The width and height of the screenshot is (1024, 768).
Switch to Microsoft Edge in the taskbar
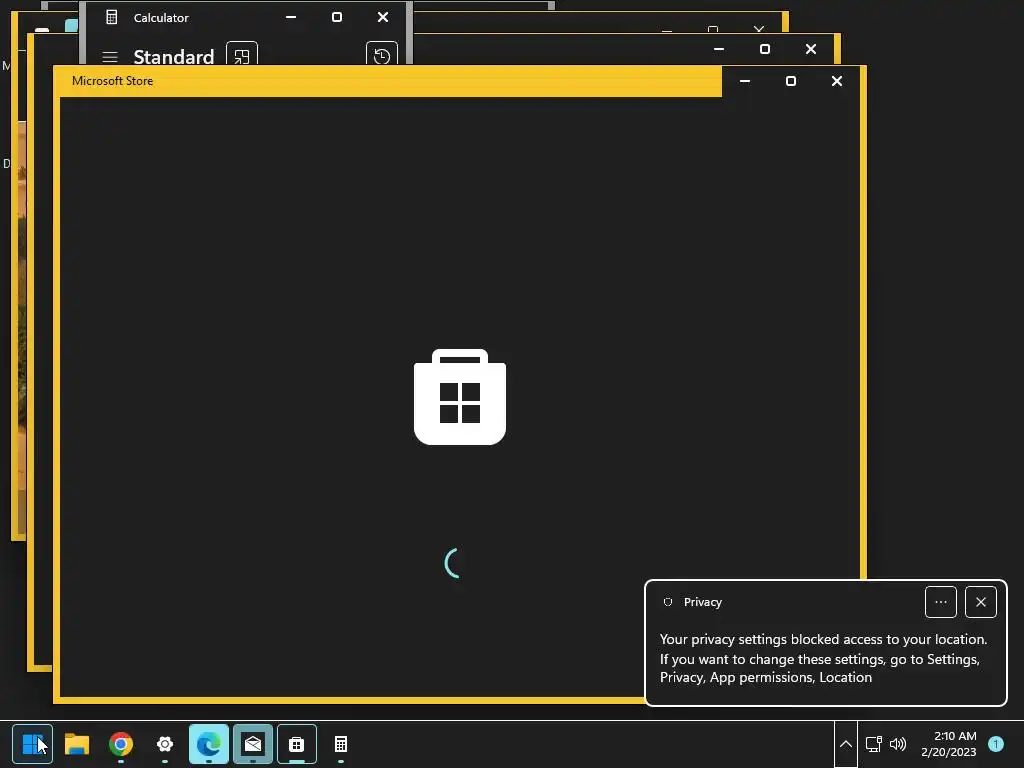[209, 744]
